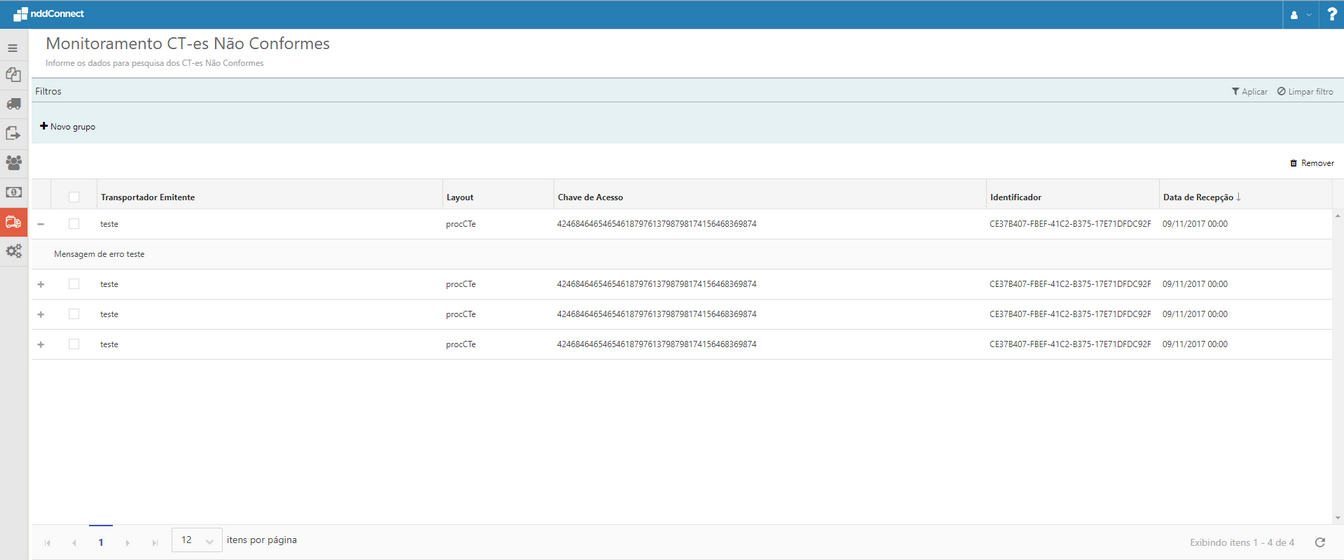Open the settings gears sidebar icon
This screenshot has height=560, width=1344.
(13, 251)
